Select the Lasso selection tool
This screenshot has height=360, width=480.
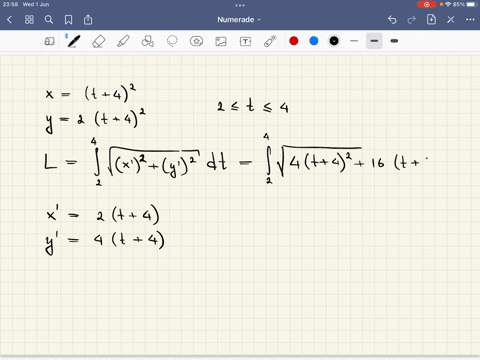click(172, 41)
